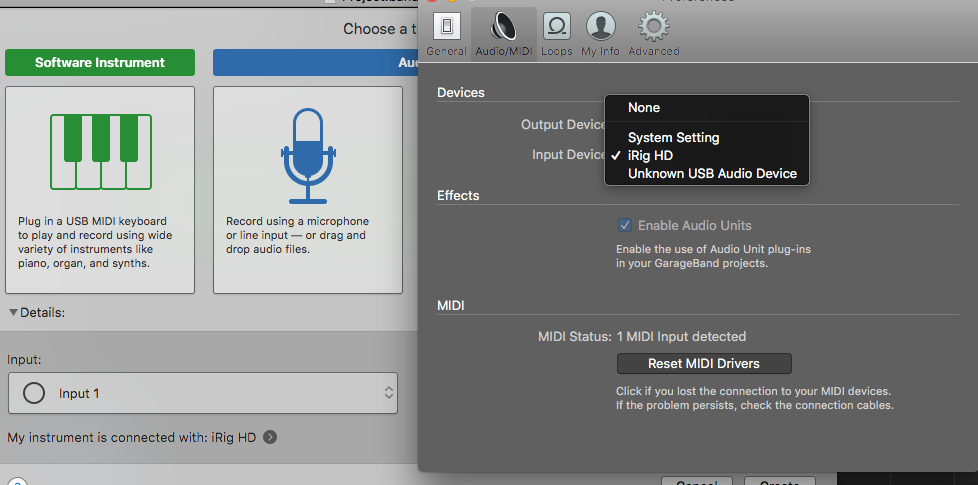Viewport: 978px width, 485px height.
Task: Open the Input 1 dropdown
Action: coord(203,393)
